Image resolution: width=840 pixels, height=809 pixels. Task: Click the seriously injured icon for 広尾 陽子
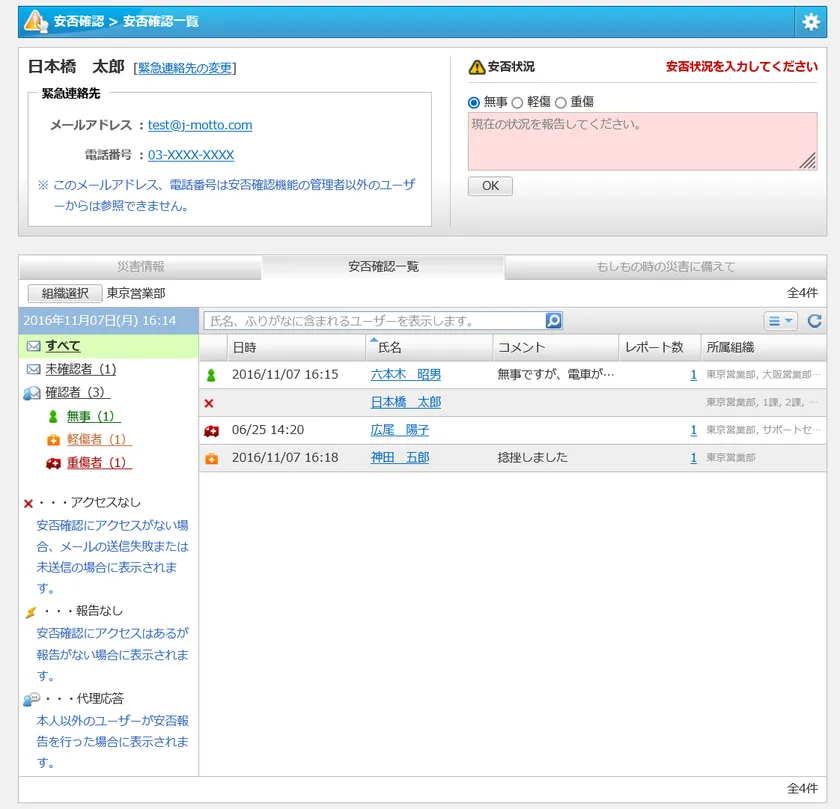211,430
